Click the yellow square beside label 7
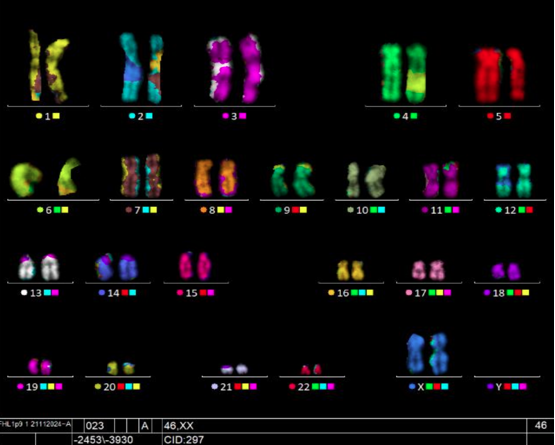 153,210
